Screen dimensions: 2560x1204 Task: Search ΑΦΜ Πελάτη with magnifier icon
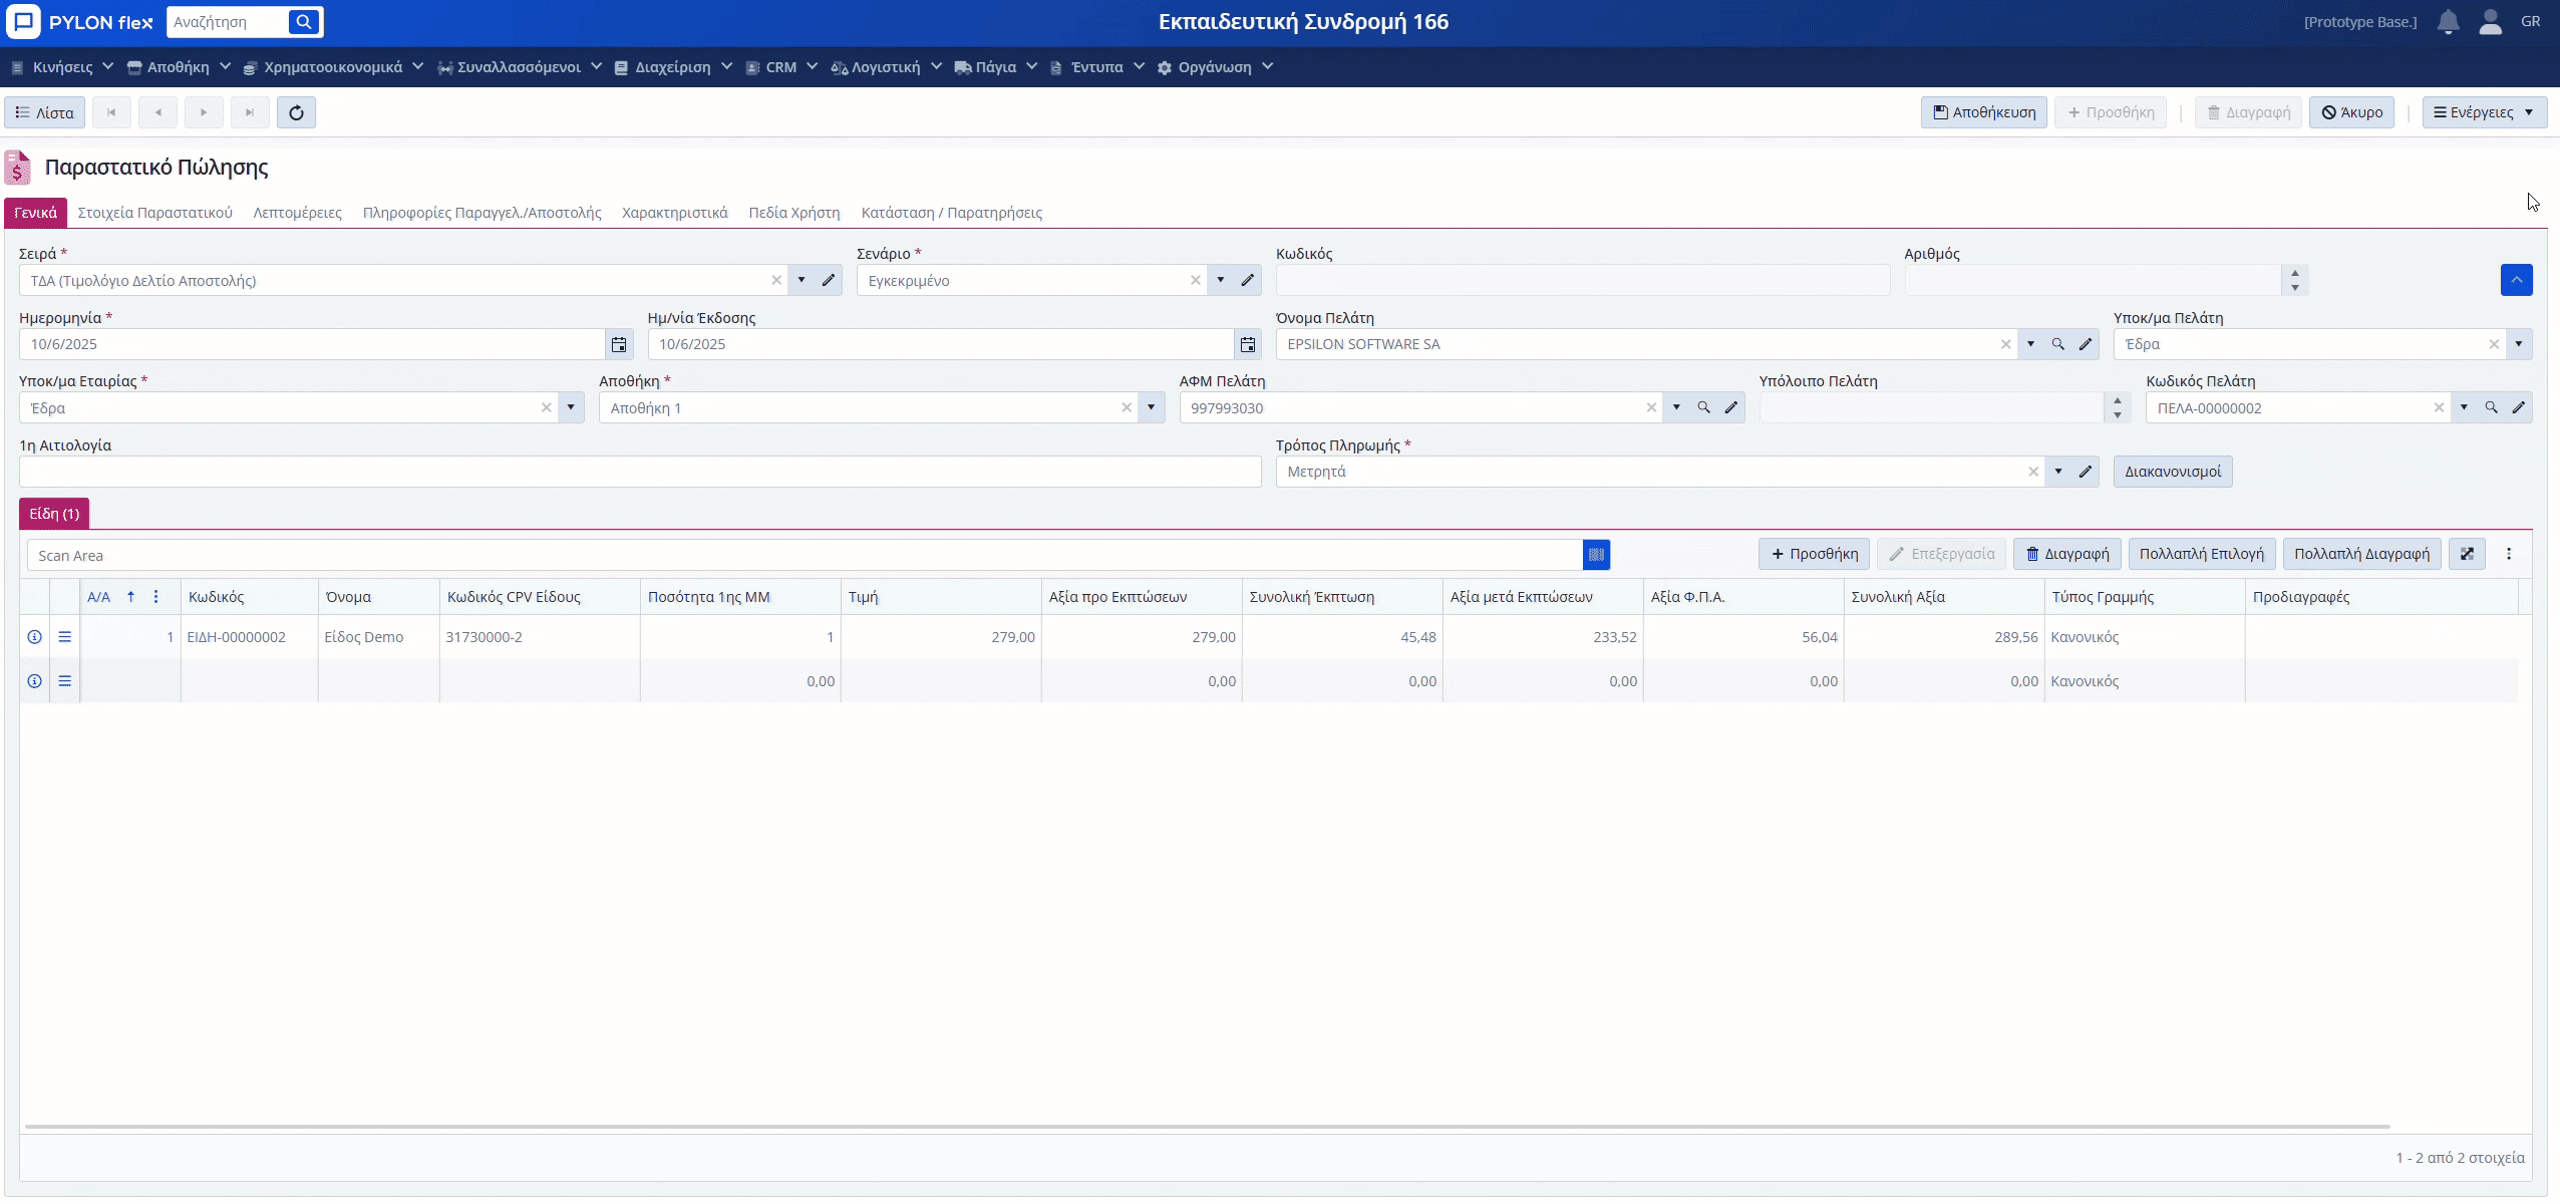pyautogui.click(x=1704, y=408)
